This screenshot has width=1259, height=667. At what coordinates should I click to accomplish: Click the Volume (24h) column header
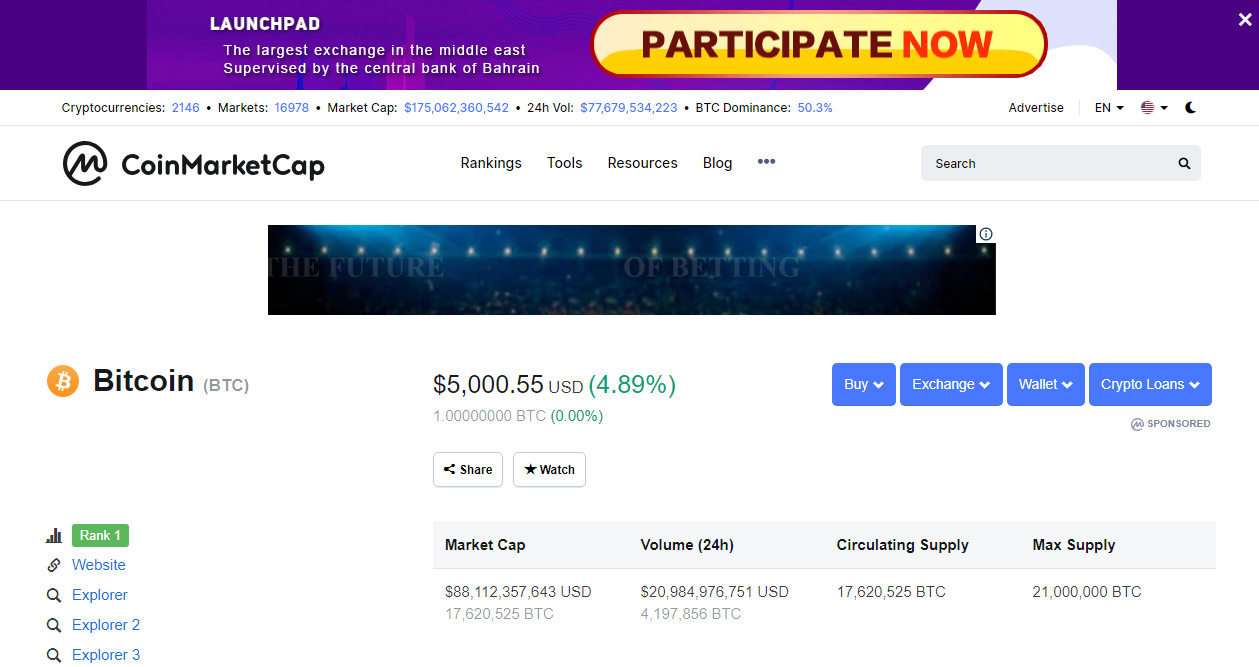click(x=687, y=545)
